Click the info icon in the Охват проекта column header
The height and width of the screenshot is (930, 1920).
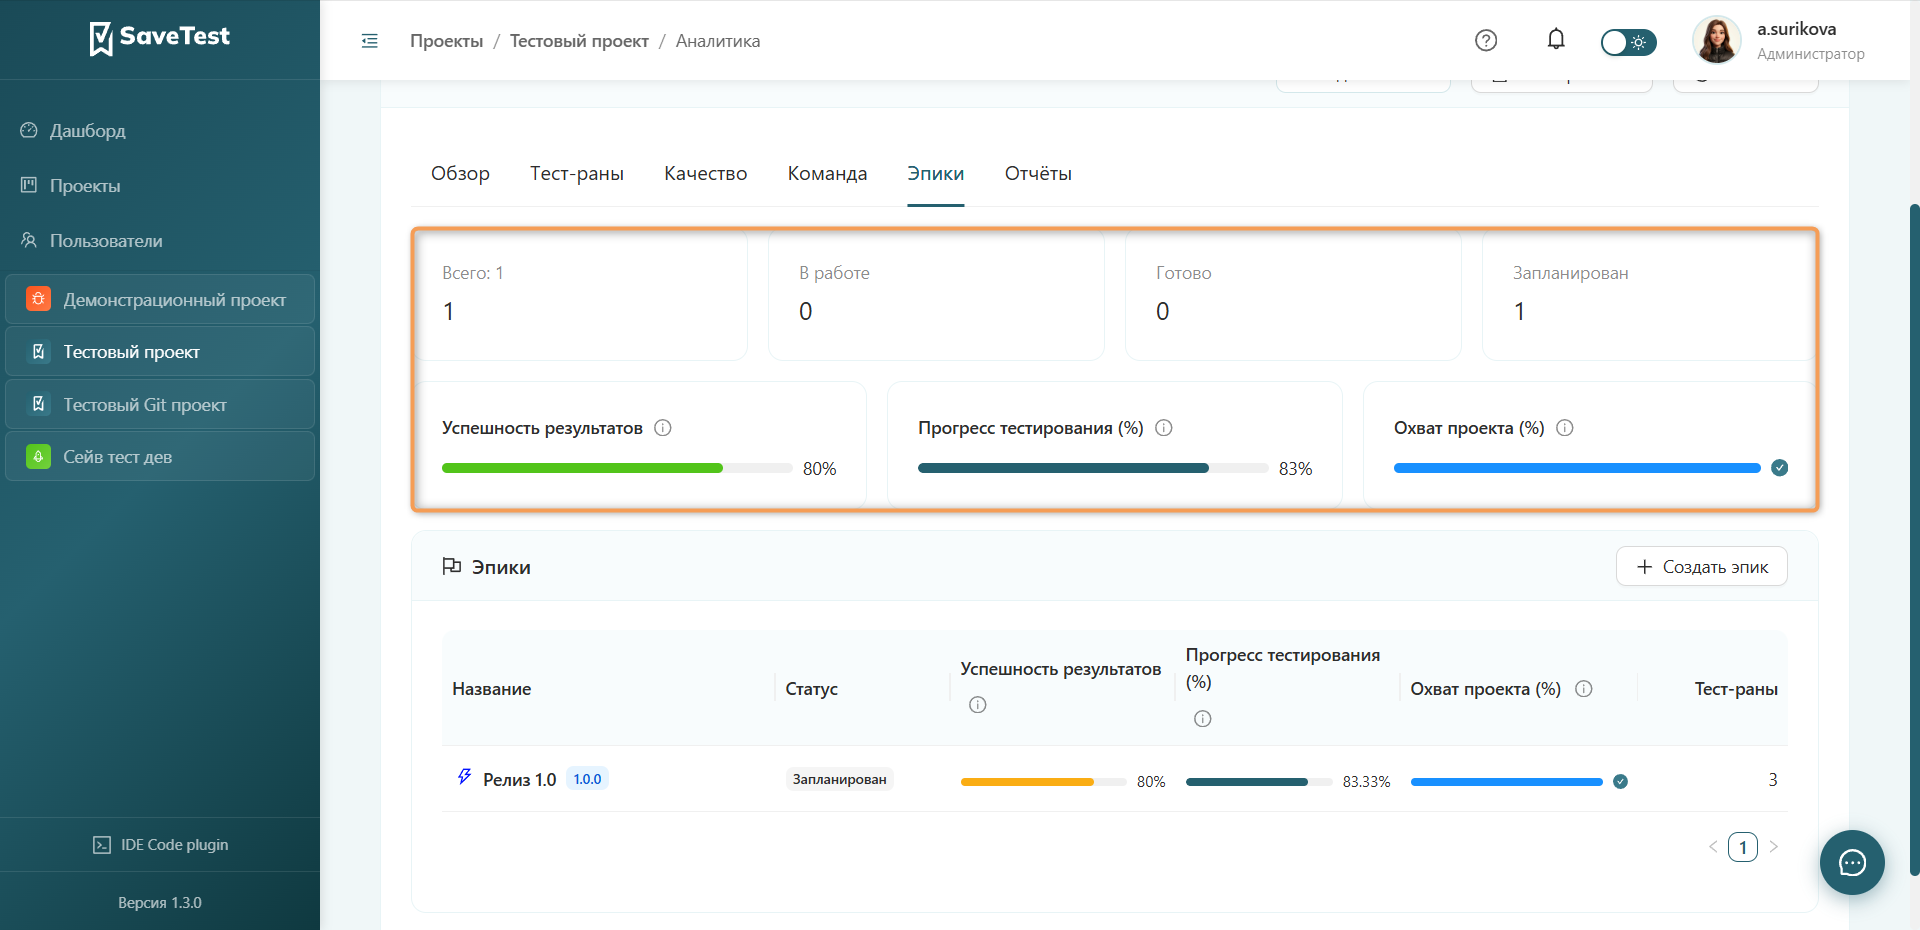(x=1584, y=689)
